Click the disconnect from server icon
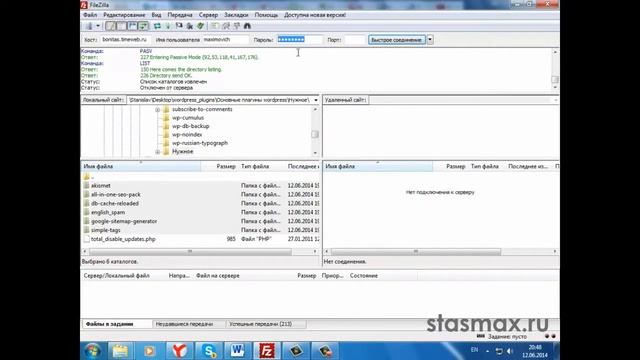Viewport: 640px width, 360px height. point(189,26)
